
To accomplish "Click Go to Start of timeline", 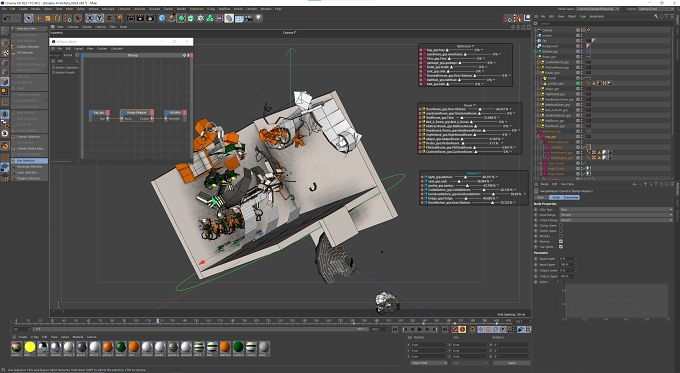I will click(395, 330).
